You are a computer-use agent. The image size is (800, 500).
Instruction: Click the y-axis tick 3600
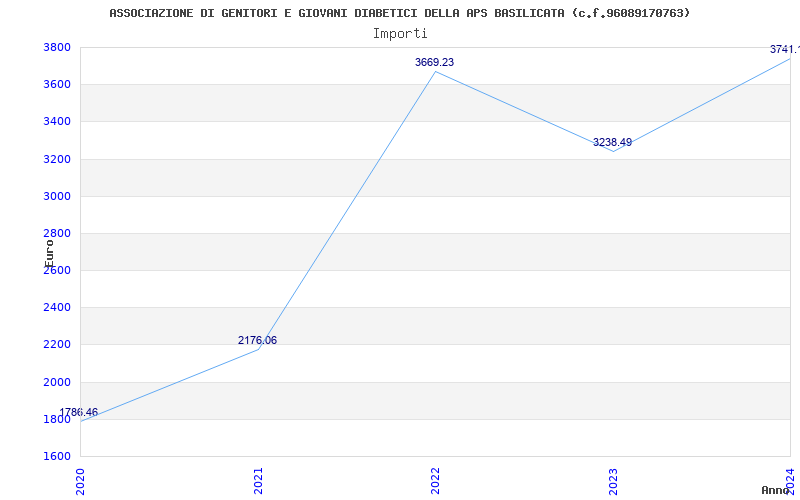click(x=55, y=84)
